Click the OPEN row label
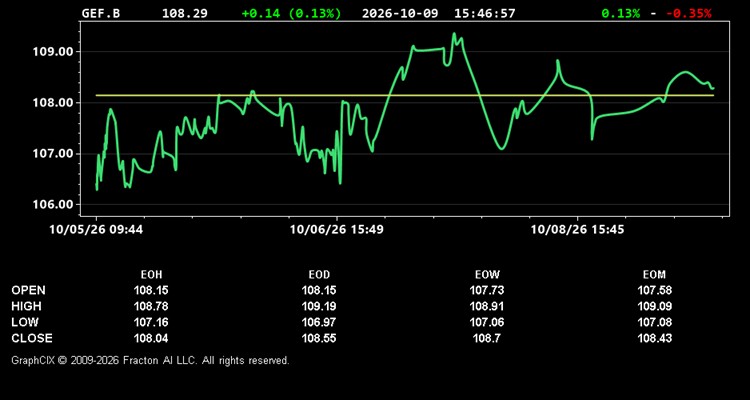 tap(29, 290)
